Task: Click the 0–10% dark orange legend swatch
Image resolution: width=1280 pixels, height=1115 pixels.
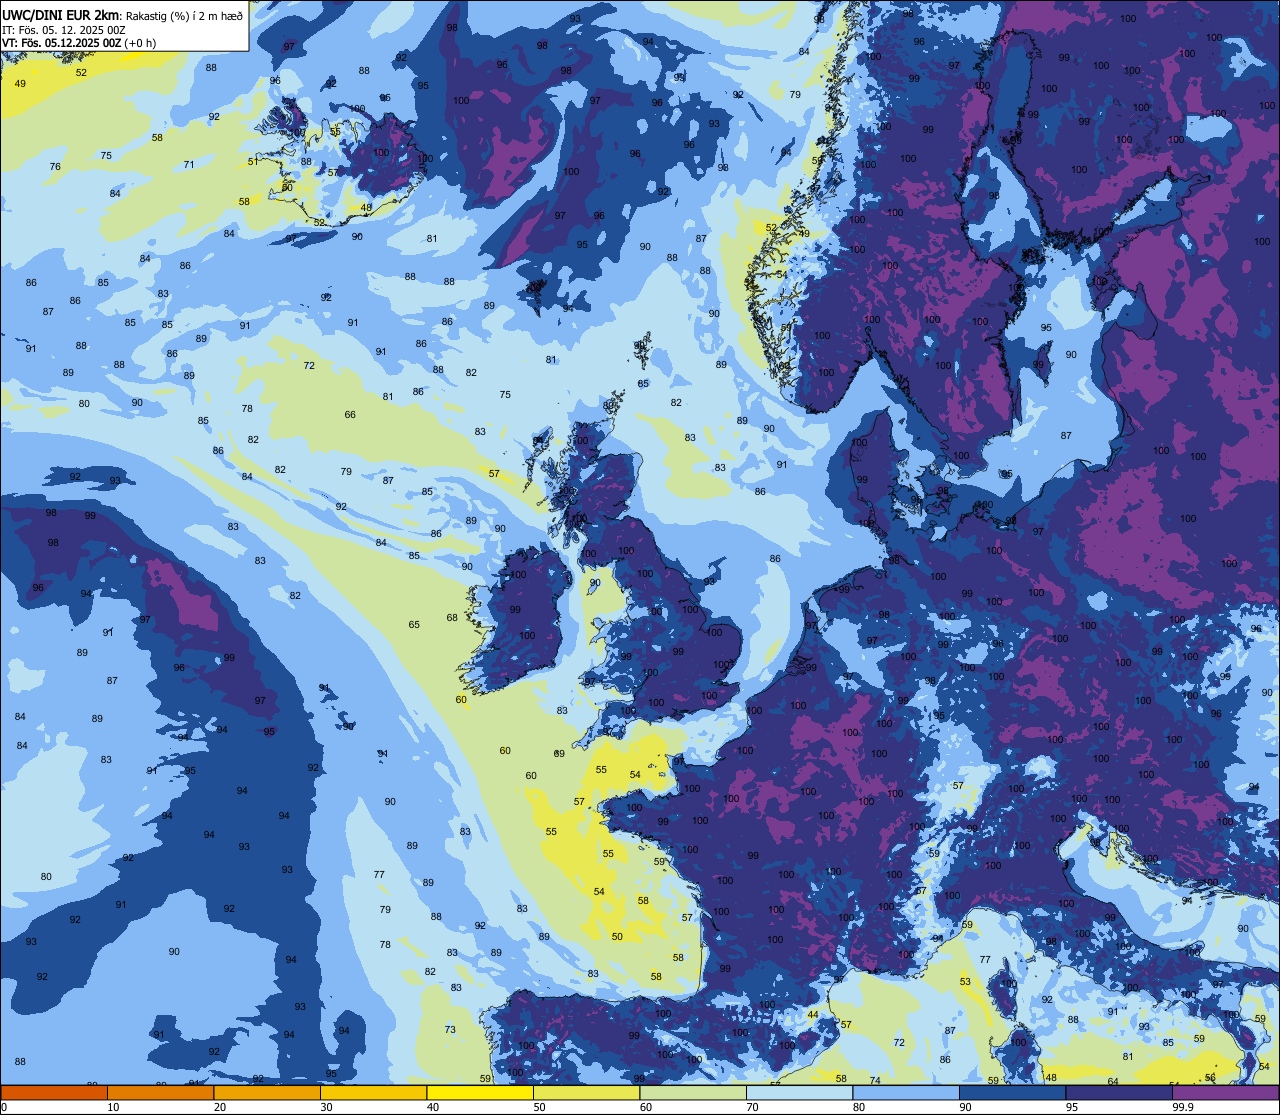Action: (x=54, y=1092)
